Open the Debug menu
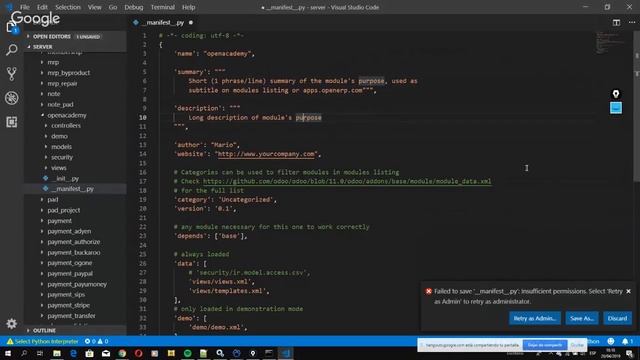Viewport: 640px width, 360px height. point(133,7)
